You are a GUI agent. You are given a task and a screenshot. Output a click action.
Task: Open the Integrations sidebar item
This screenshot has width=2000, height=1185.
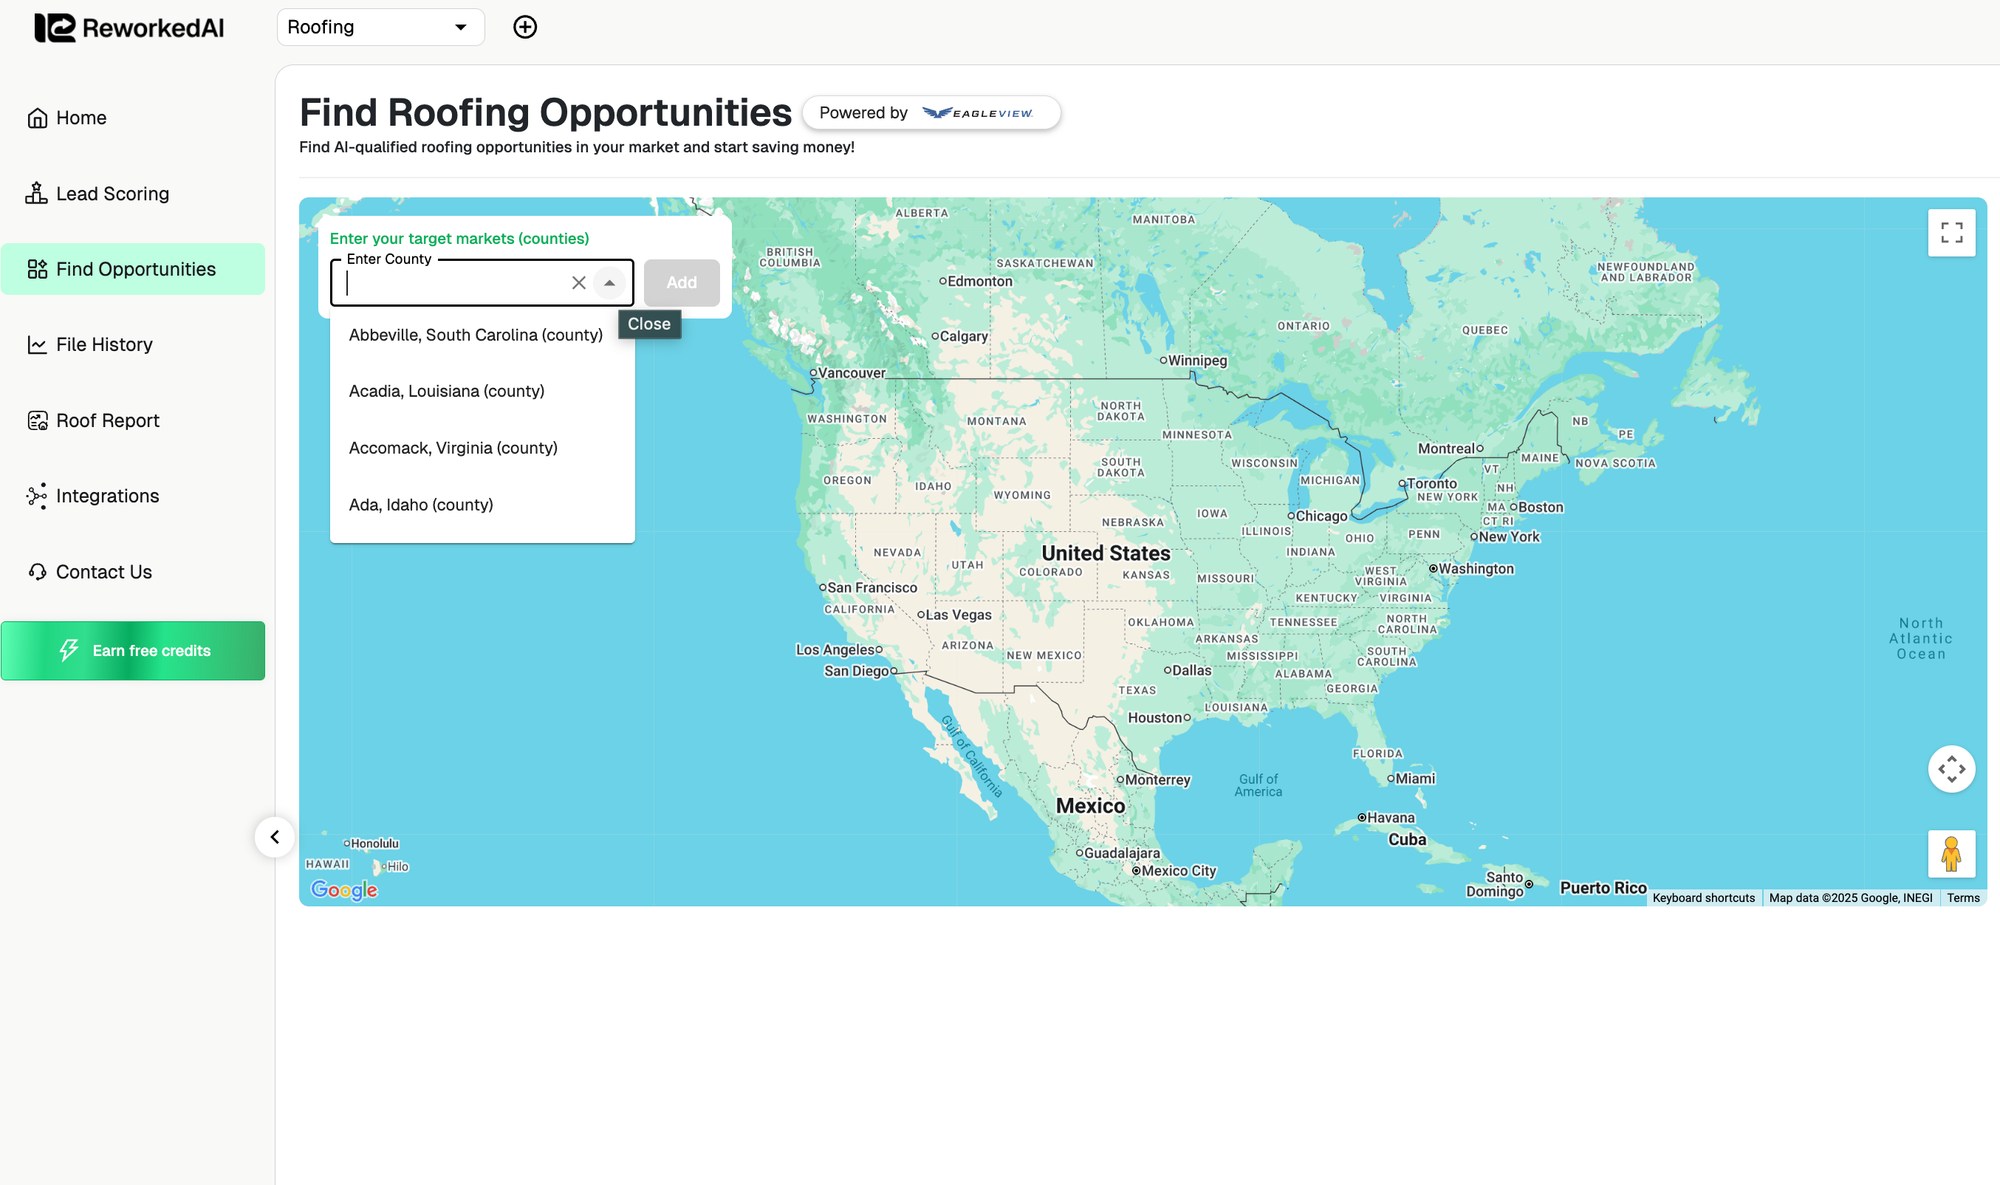(x=107, y=496)
